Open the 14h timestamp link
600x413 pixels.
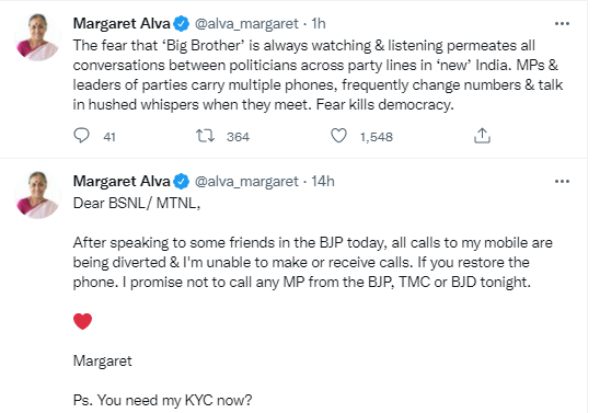tap(321, 181)
